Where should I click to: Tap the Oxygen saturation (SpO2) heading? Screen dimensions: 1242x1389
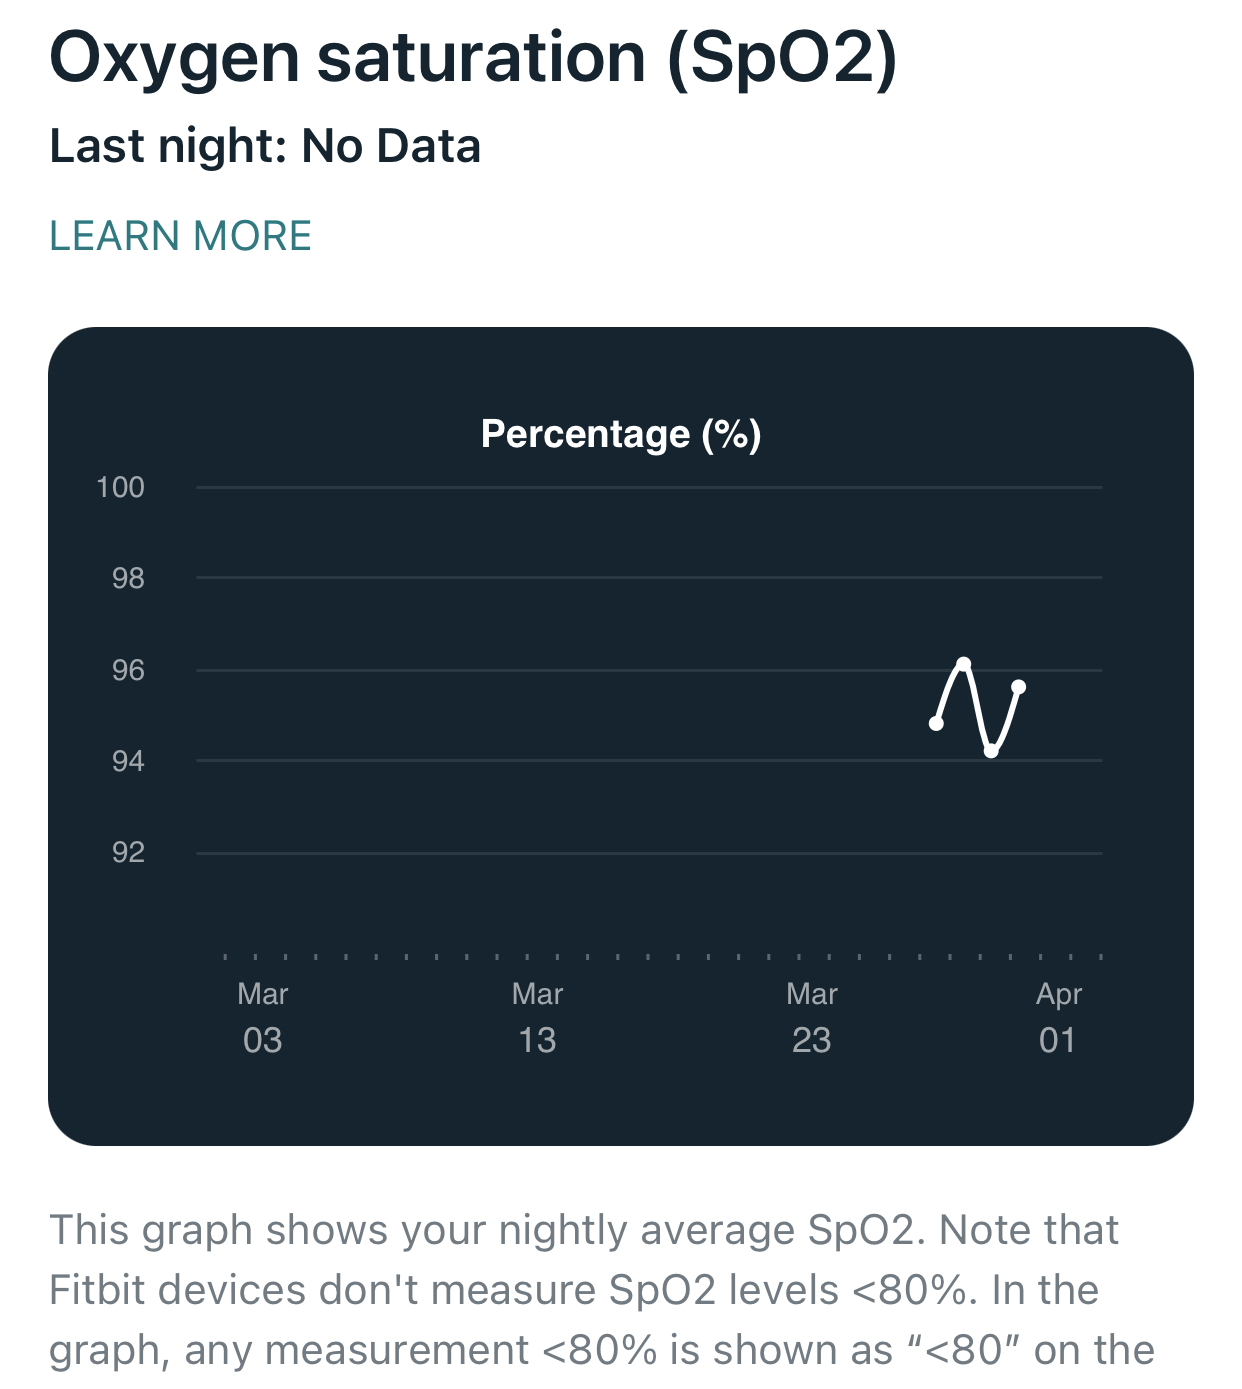click(x=473, y=57)
